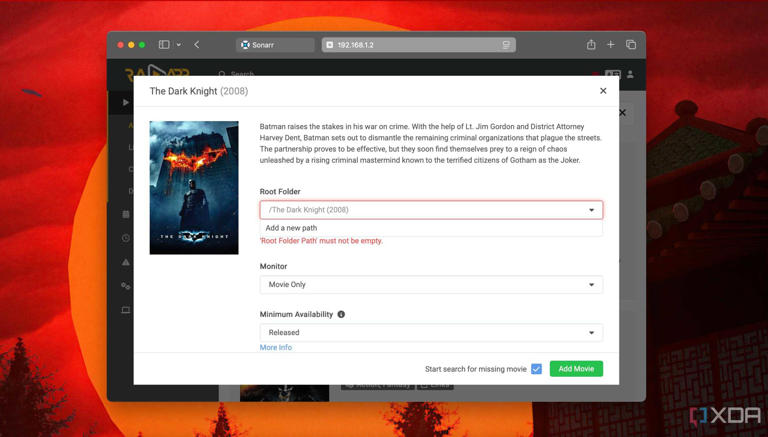Viewport: 768px width, 437px height.
Task: Open the Monitor dropdown set to Movie Only
Action: click(x=431, y=285)
